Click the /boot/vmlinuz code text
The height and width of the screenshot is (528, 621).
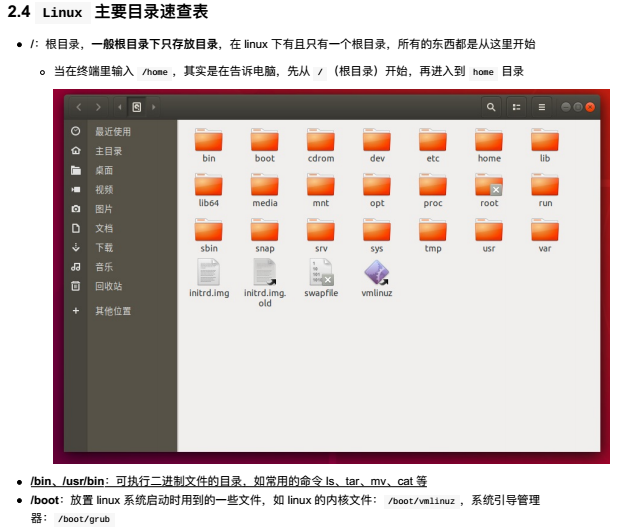[x=421, y=501]
